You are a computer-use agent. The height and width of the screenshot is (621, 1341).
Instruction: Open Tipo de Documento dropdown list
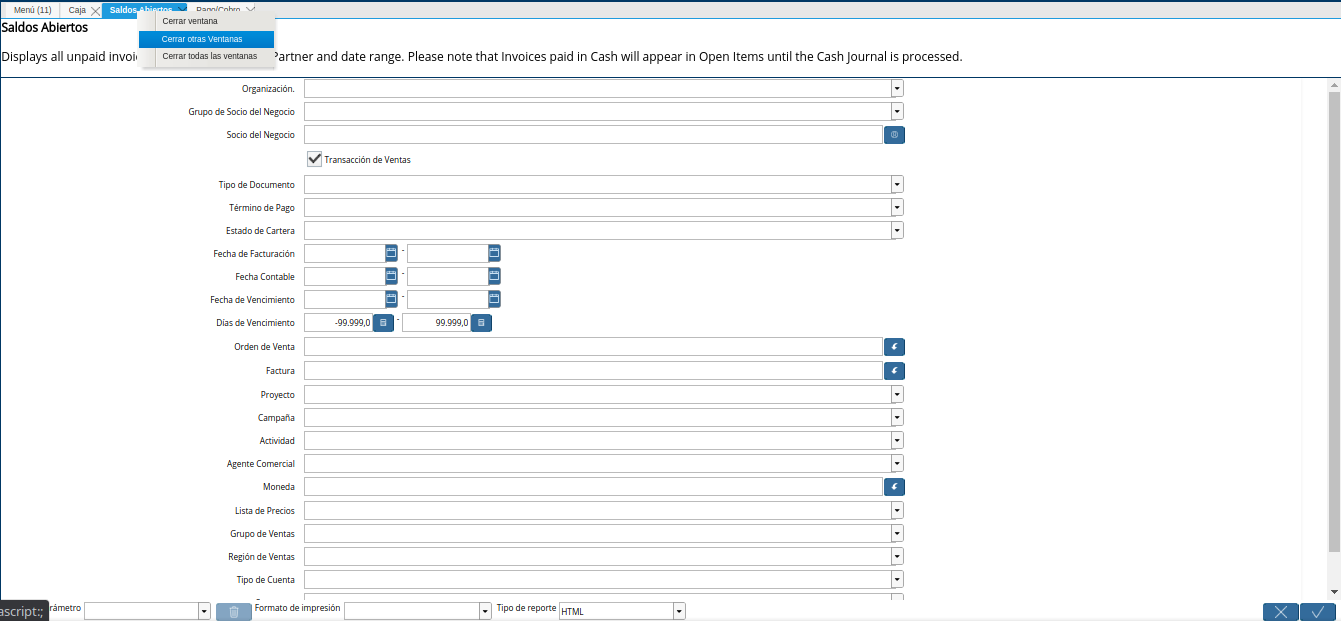tap(897, 185)
